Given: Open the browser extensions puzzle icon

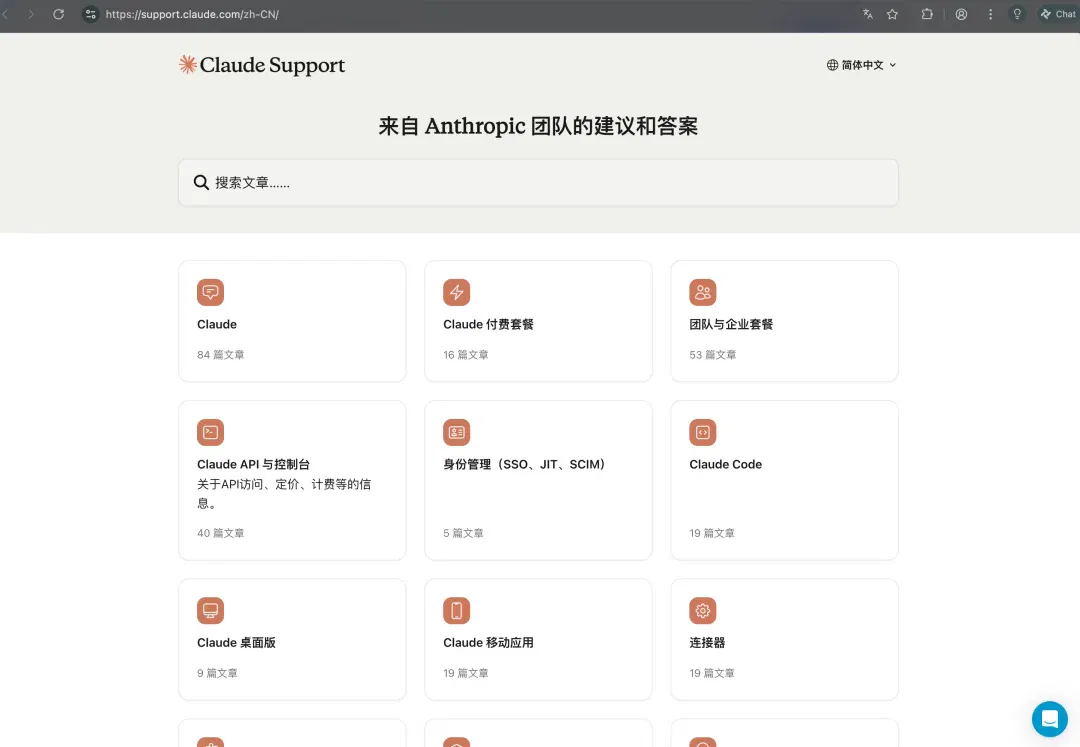Looking at the screenshot, I should click(927, 14).
